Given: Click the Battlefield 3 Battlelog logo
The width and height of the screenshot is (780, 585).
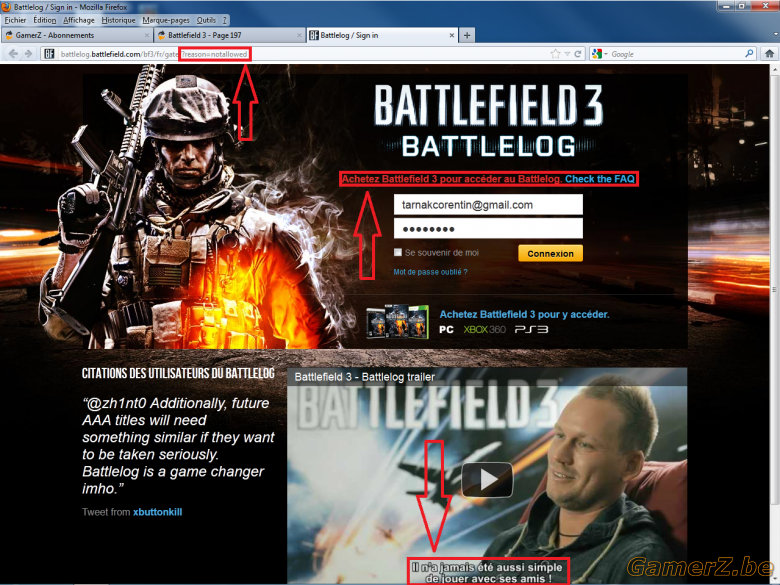Looking at the screenshot, I should [x=488, y=121].
